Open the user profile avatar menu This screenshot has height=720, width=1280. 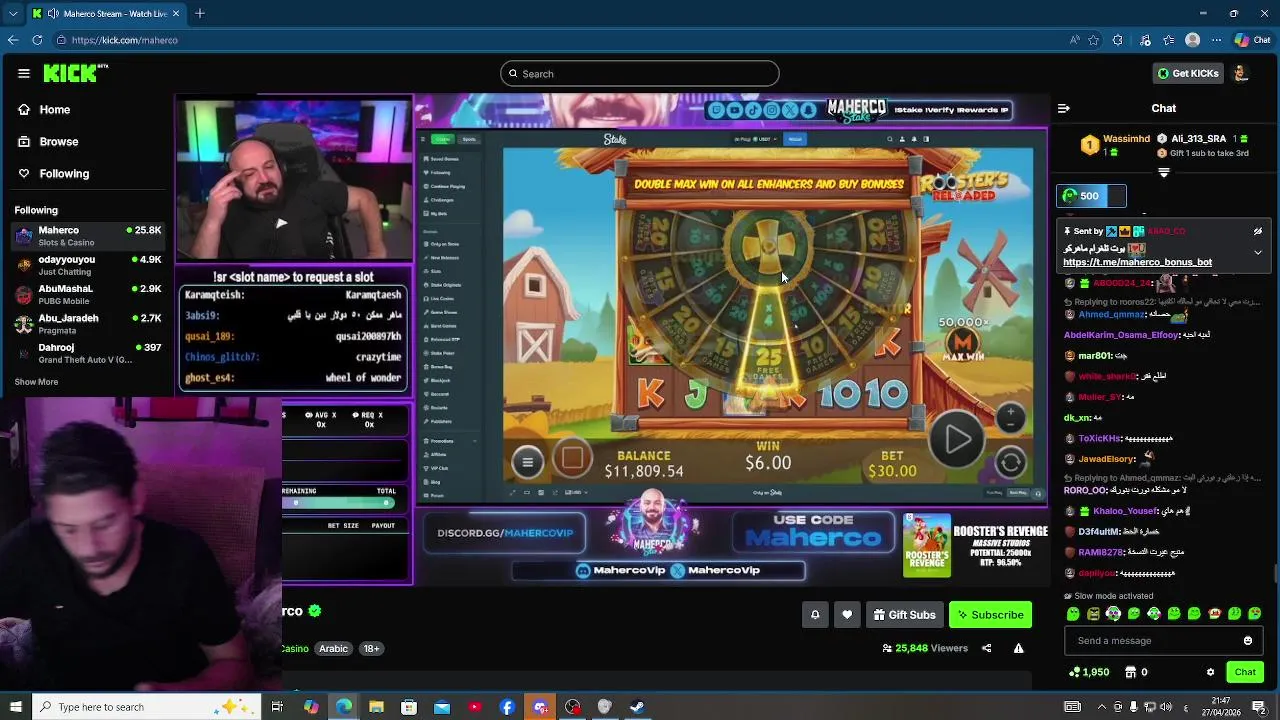[1240, 73]
